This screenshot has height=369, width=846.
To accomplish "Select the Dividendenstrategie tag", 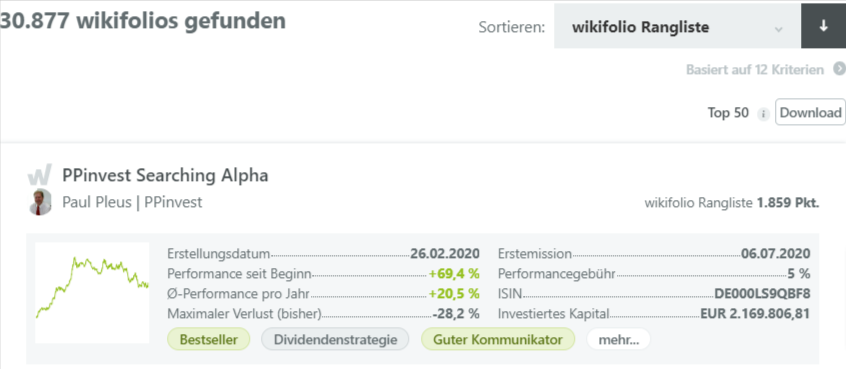I will coord(335,339).
